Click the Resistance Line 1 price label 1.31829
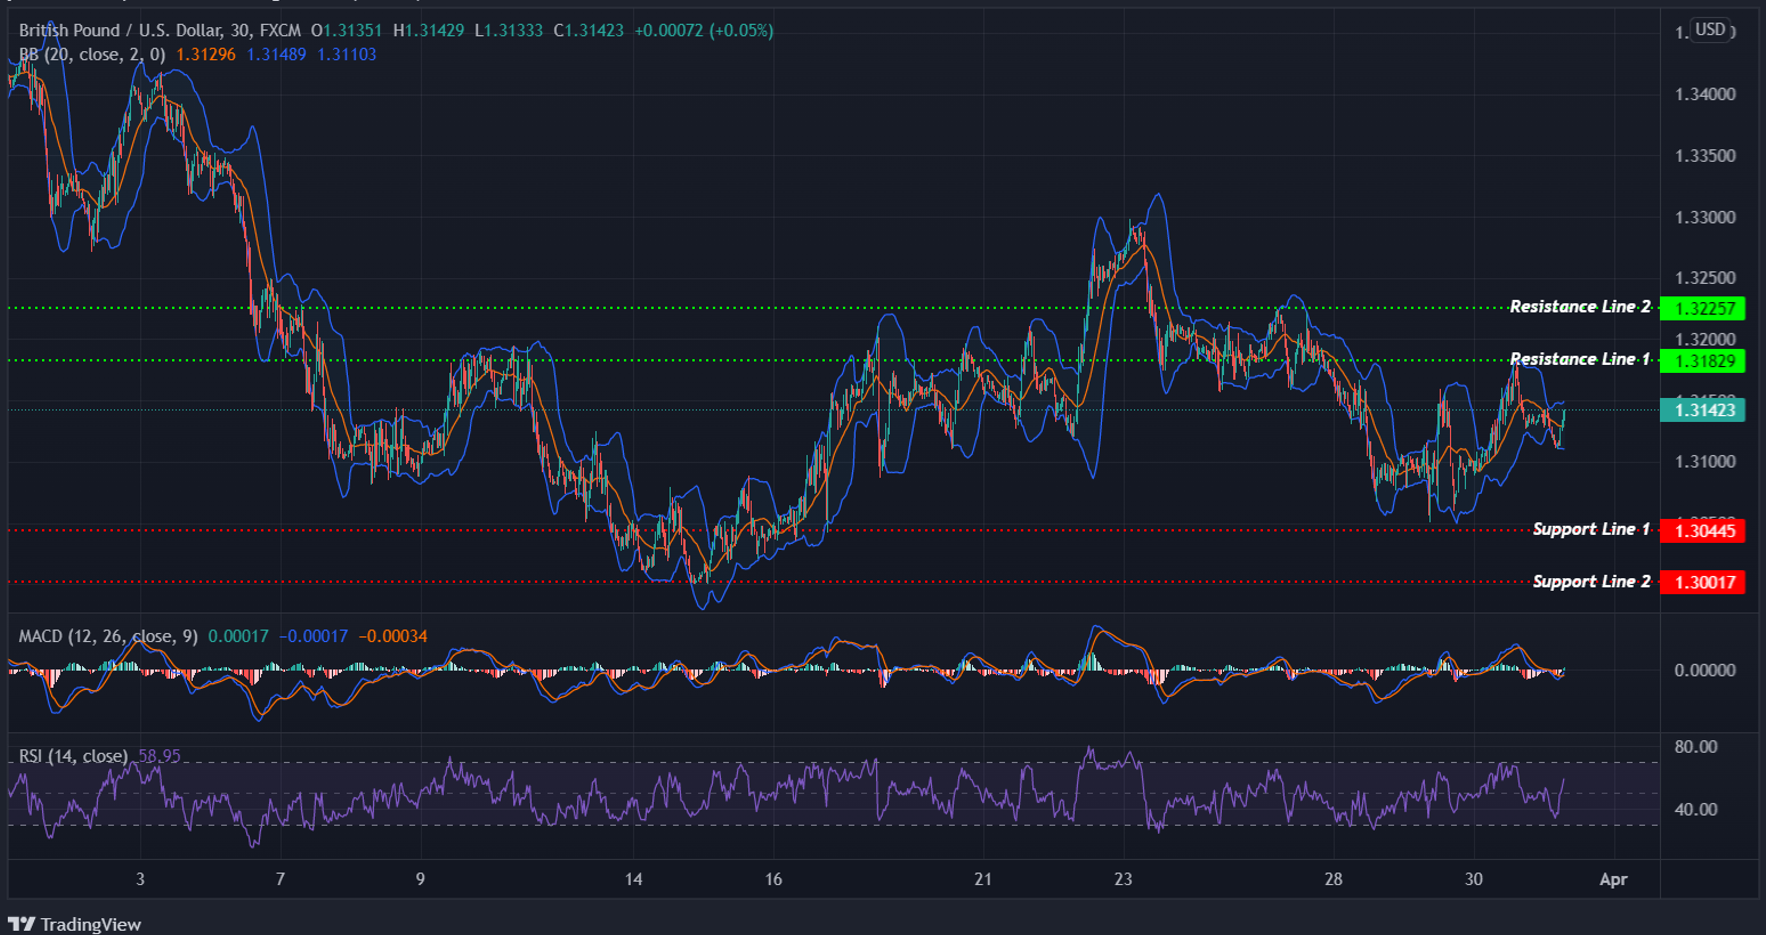The width and height of the screenshot is (1766, 935). pyautogui.click(x=1703, y=362)
